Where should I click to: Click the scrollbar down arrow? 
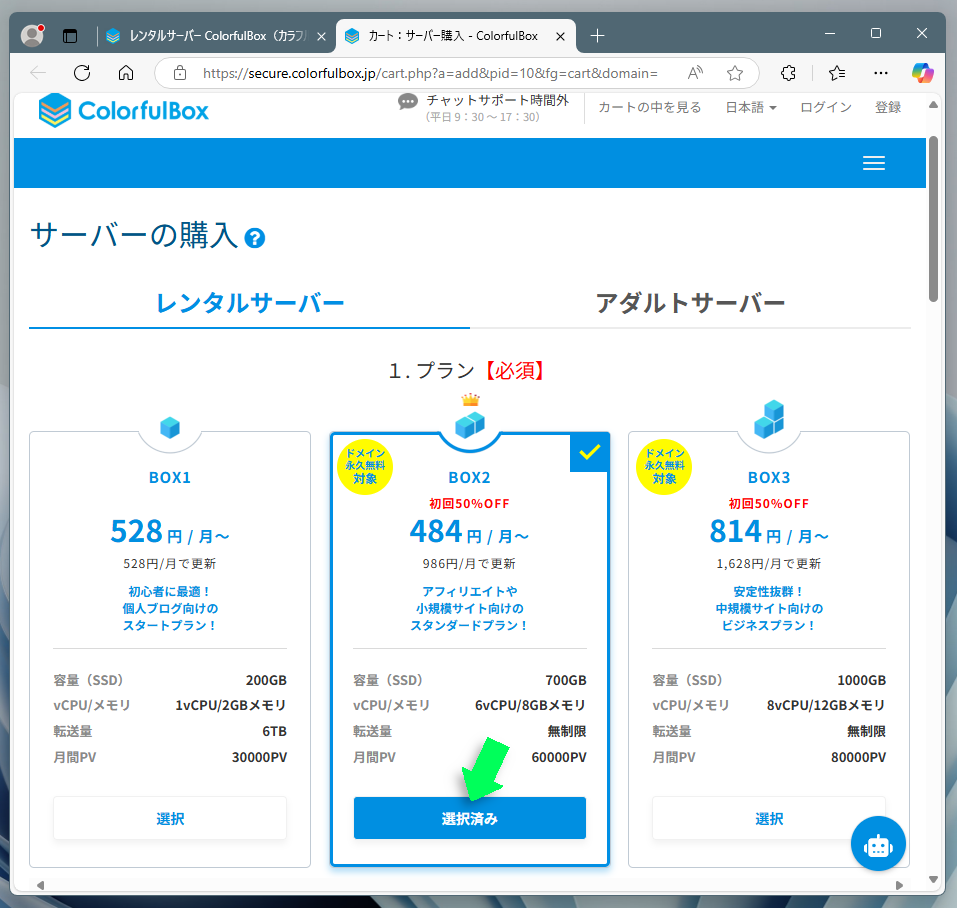[x=933, y=879]
